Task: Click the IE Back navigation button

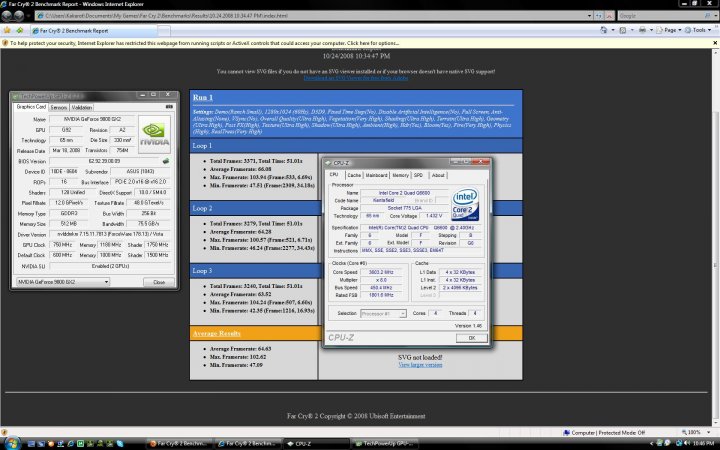Action: click(6, 16)
